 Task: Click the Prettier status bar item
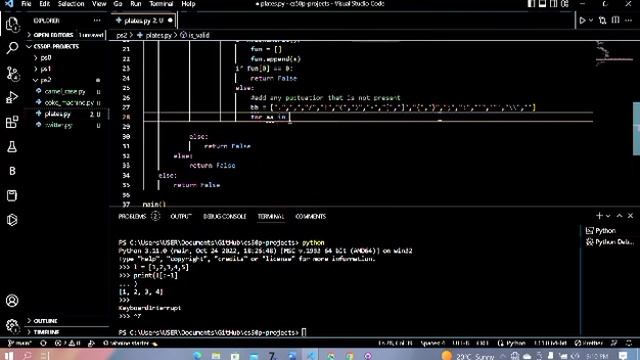pos(588,343)
